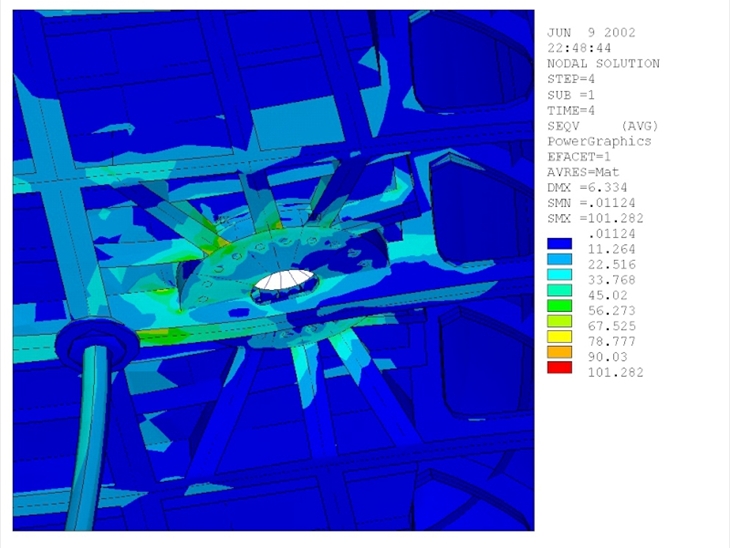This screenshot has height=548, width=730.
Task: Click the cyan legend swatch
Action: [559, 274]
